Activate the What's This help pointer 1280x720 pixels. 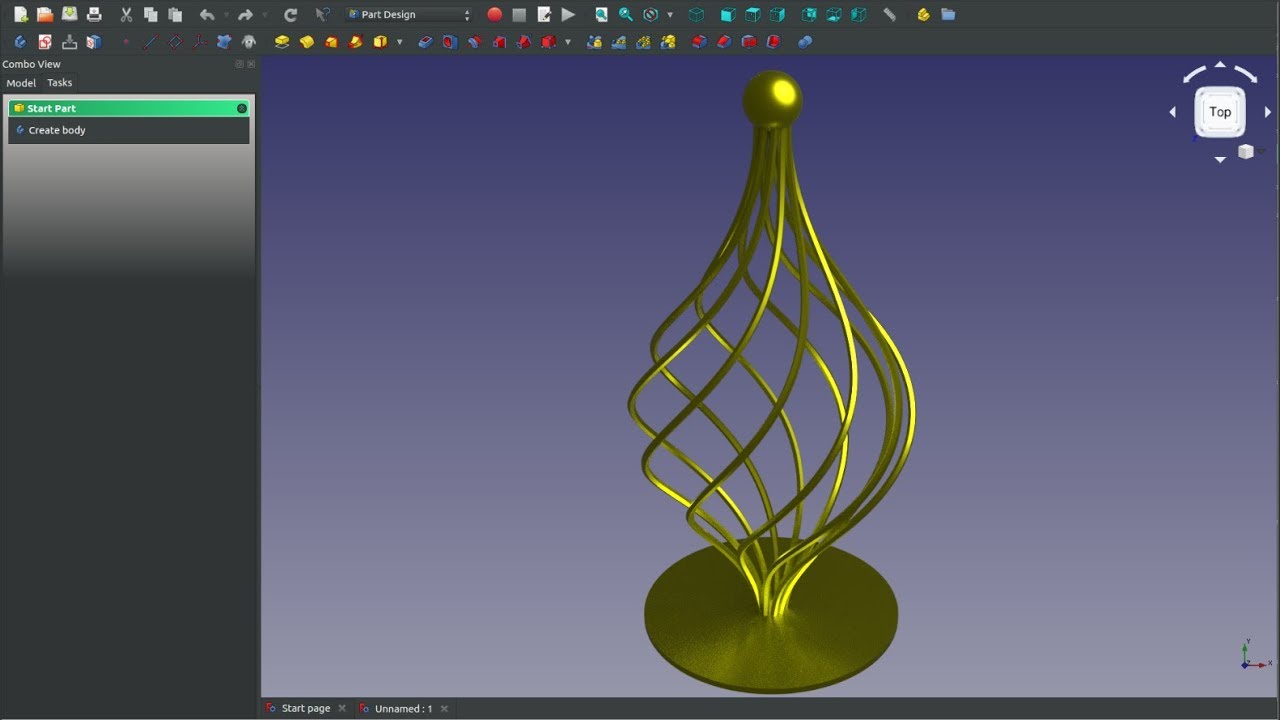point(322,15)
